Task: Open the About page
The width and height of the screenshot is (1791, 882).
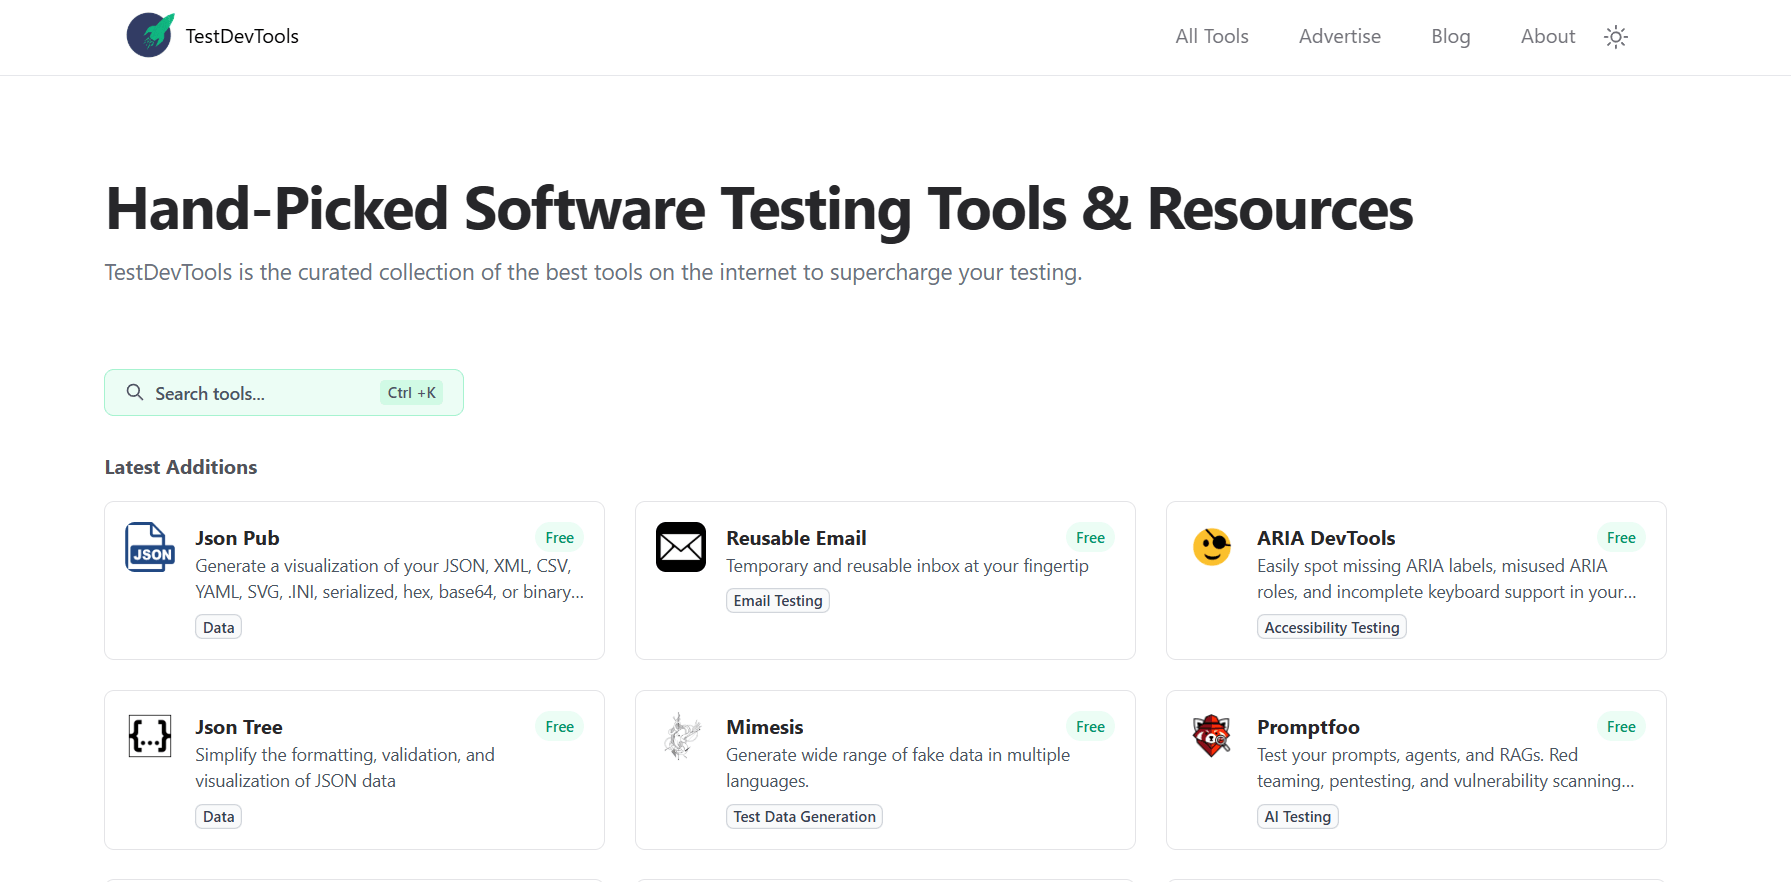Action: (x=1548, y=36)
